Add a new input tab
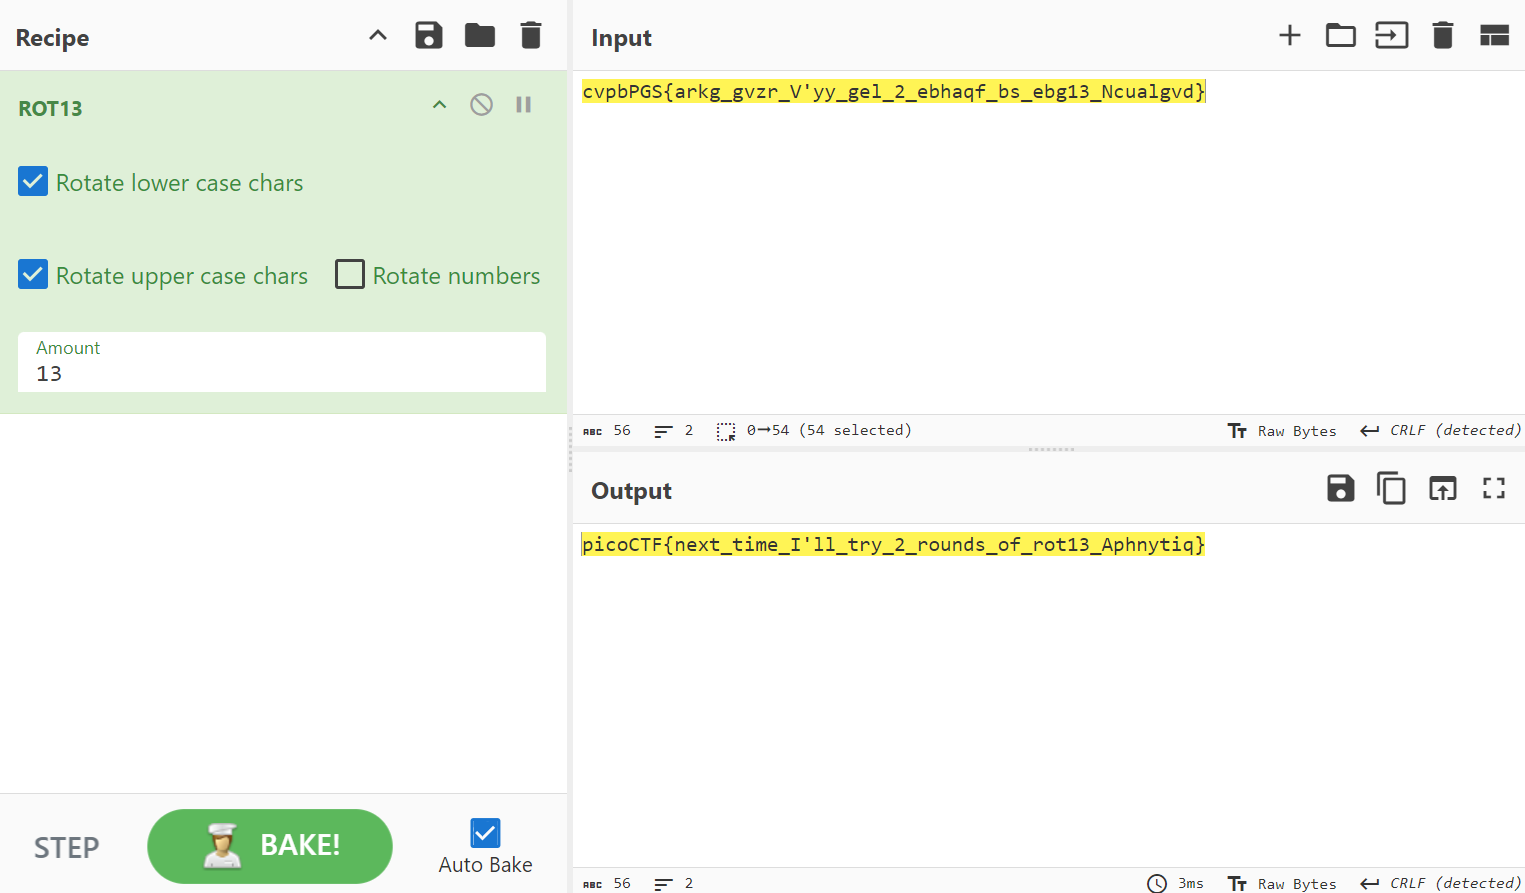This screenshot has height=893, width=1525. tap(1289, 36)
